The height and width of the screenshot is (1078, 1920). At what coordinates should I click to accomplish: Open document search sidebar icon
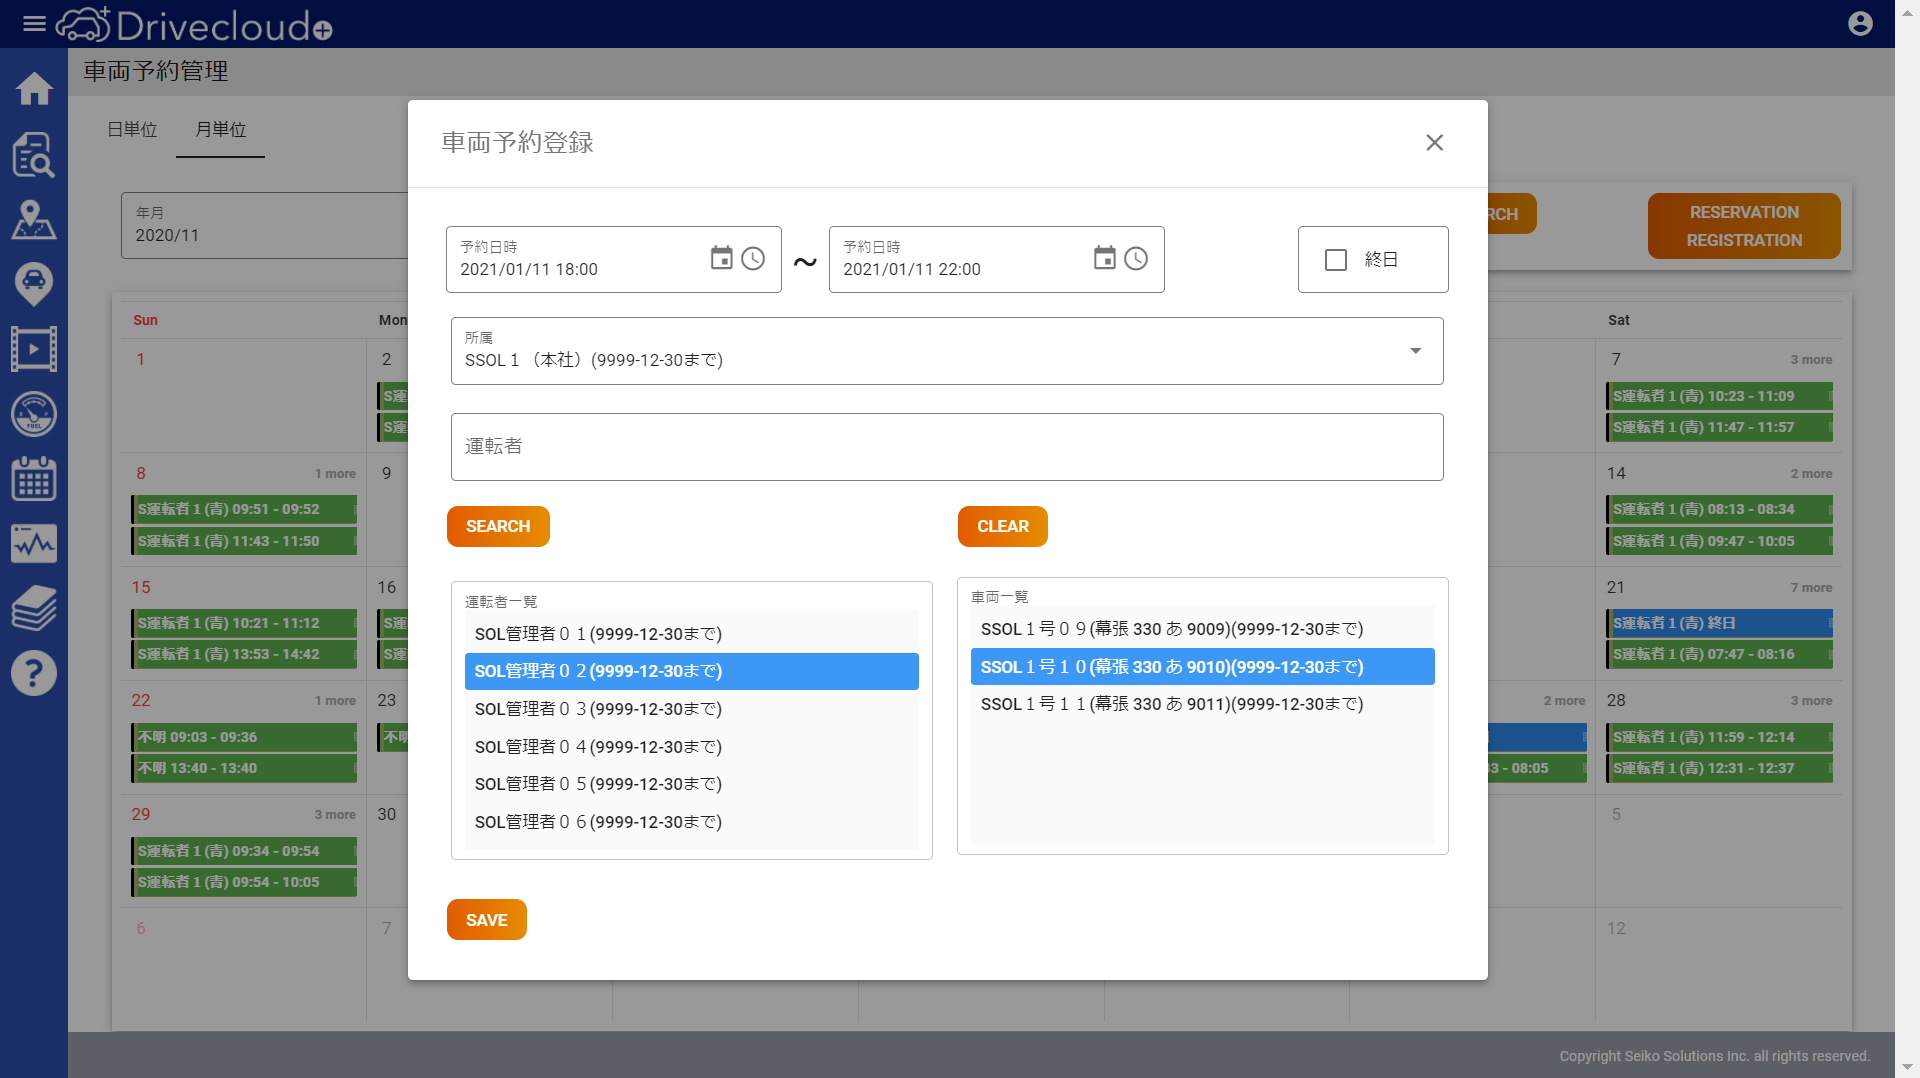(34, 154)
